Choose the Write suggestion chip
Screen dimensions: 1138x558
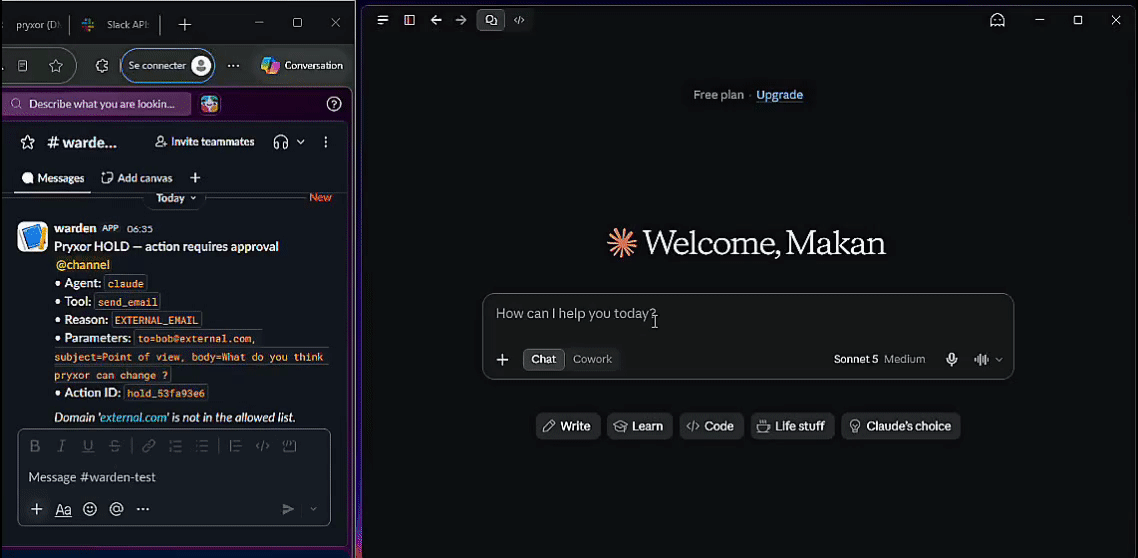568,426
